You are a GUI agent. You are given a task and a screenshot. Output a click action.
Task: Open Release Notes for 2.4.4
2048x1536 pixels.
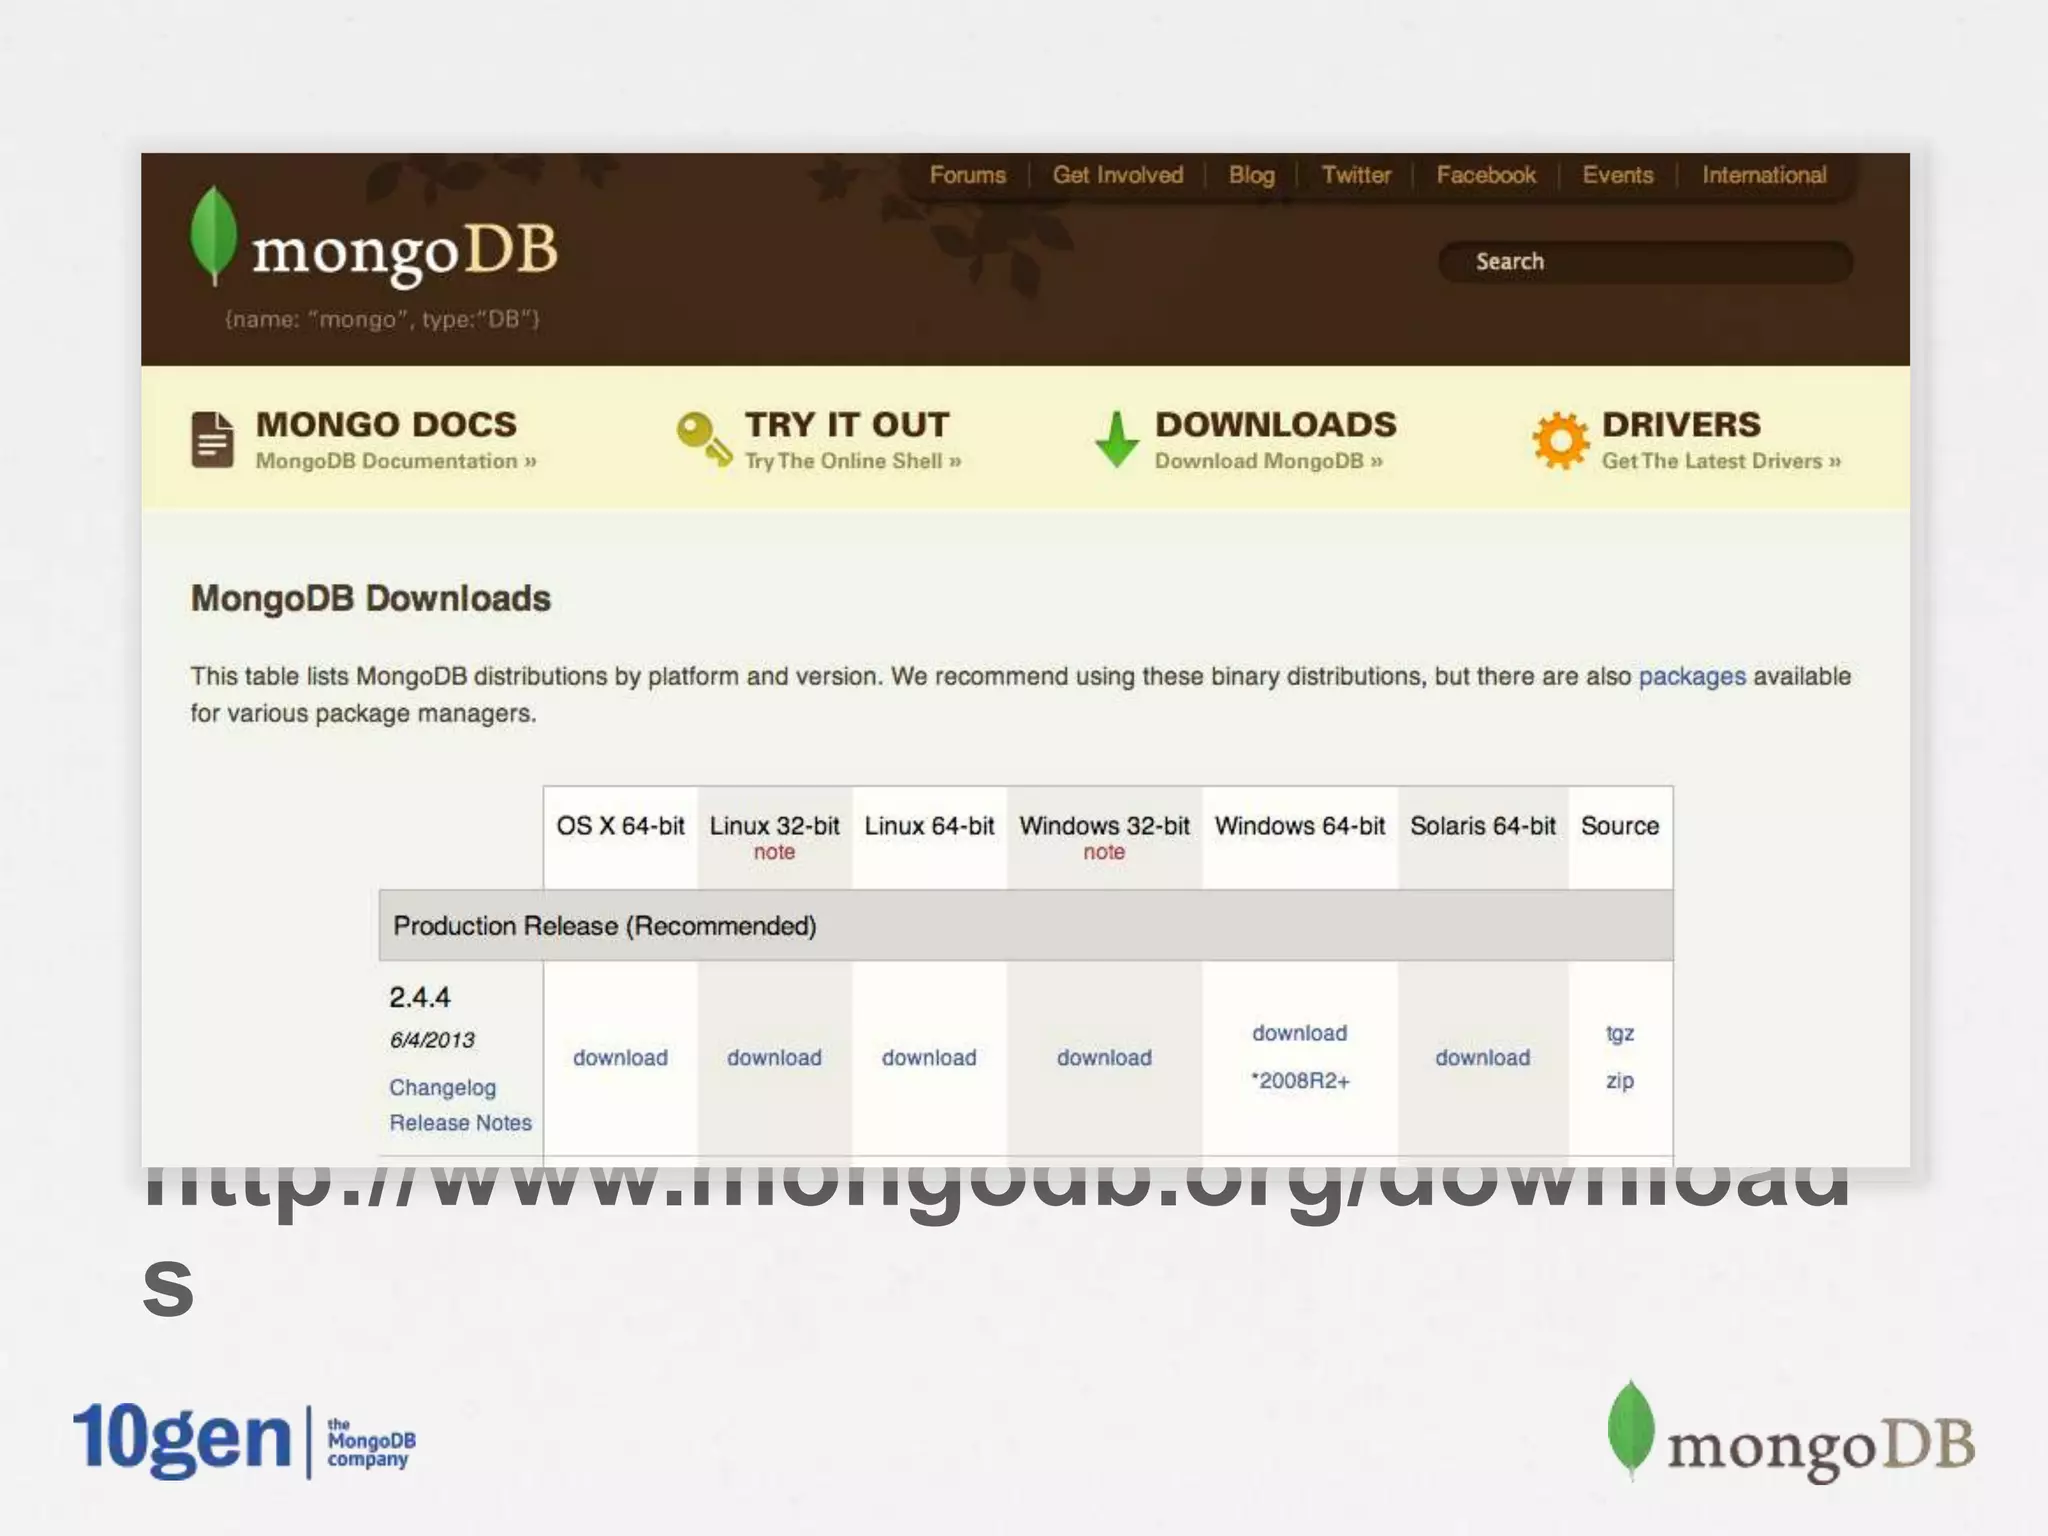coord(460,1123)
